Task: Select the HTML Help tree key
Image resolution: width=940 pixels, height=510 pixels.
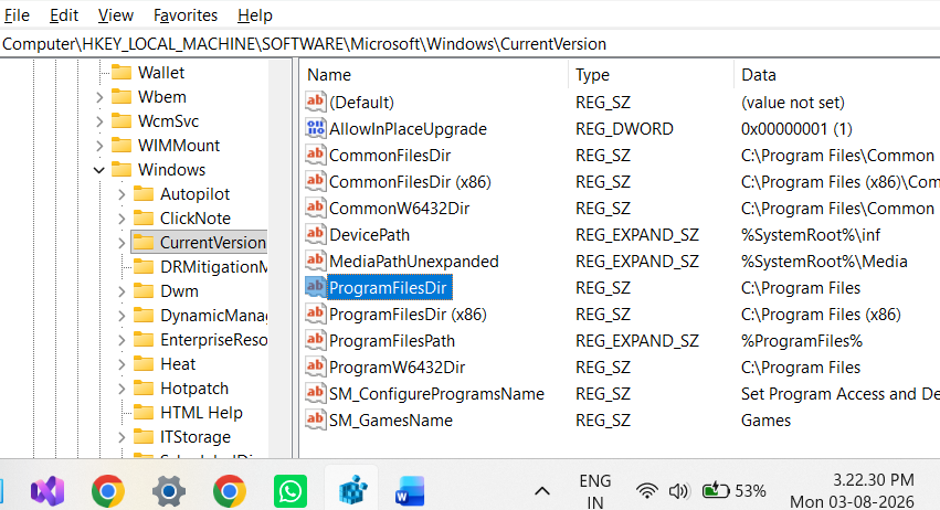Action: coord(201,412)
